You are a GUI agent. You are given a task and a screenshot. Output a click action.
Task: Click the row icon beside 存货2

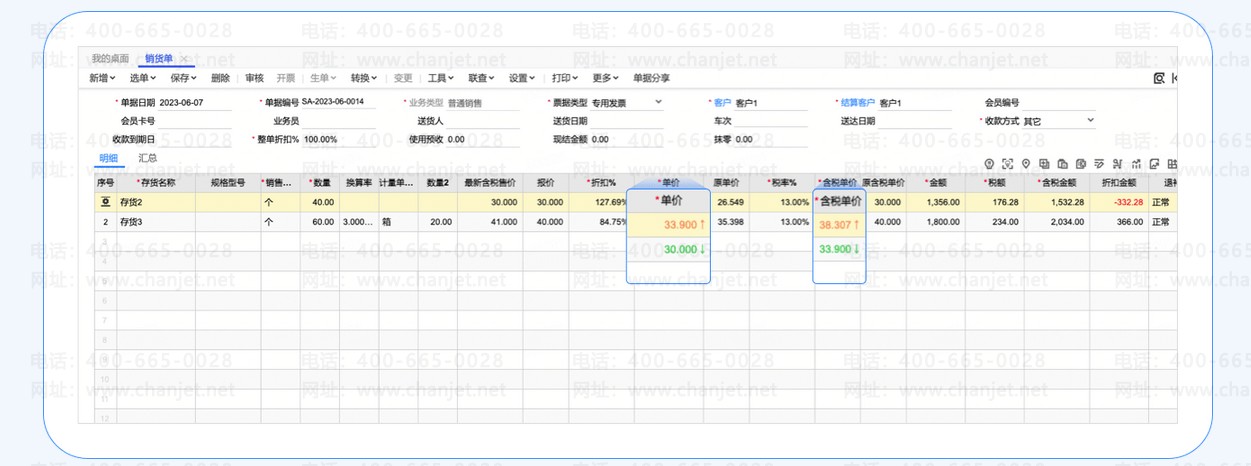tap(104, 202)
